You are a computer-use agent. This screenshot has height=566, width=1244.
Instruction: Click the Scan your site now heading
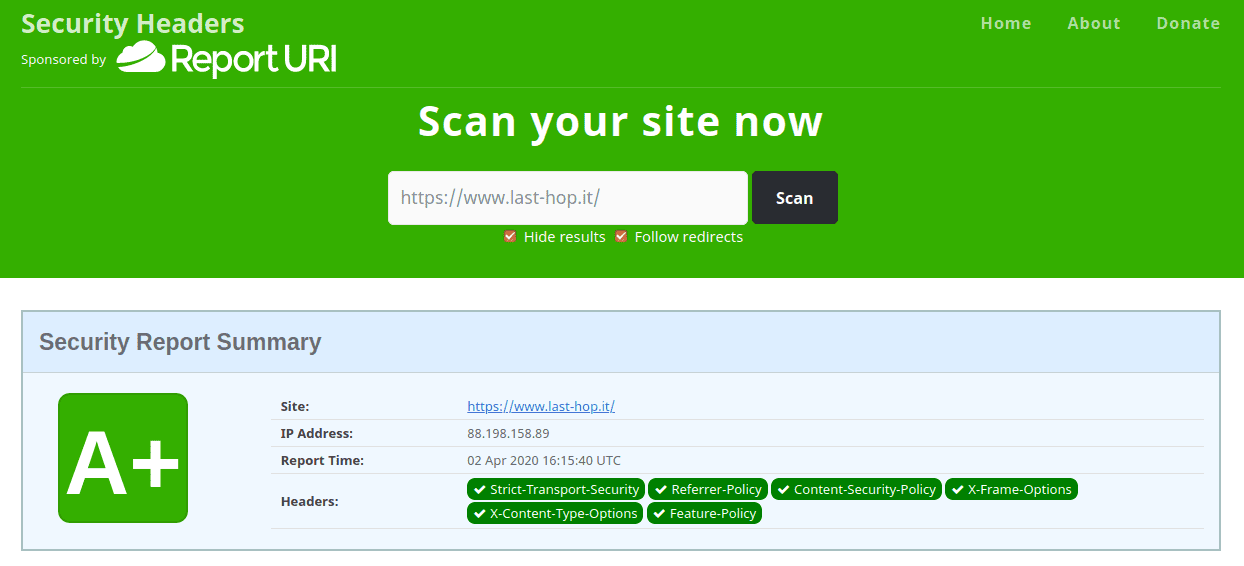(620, 121)
